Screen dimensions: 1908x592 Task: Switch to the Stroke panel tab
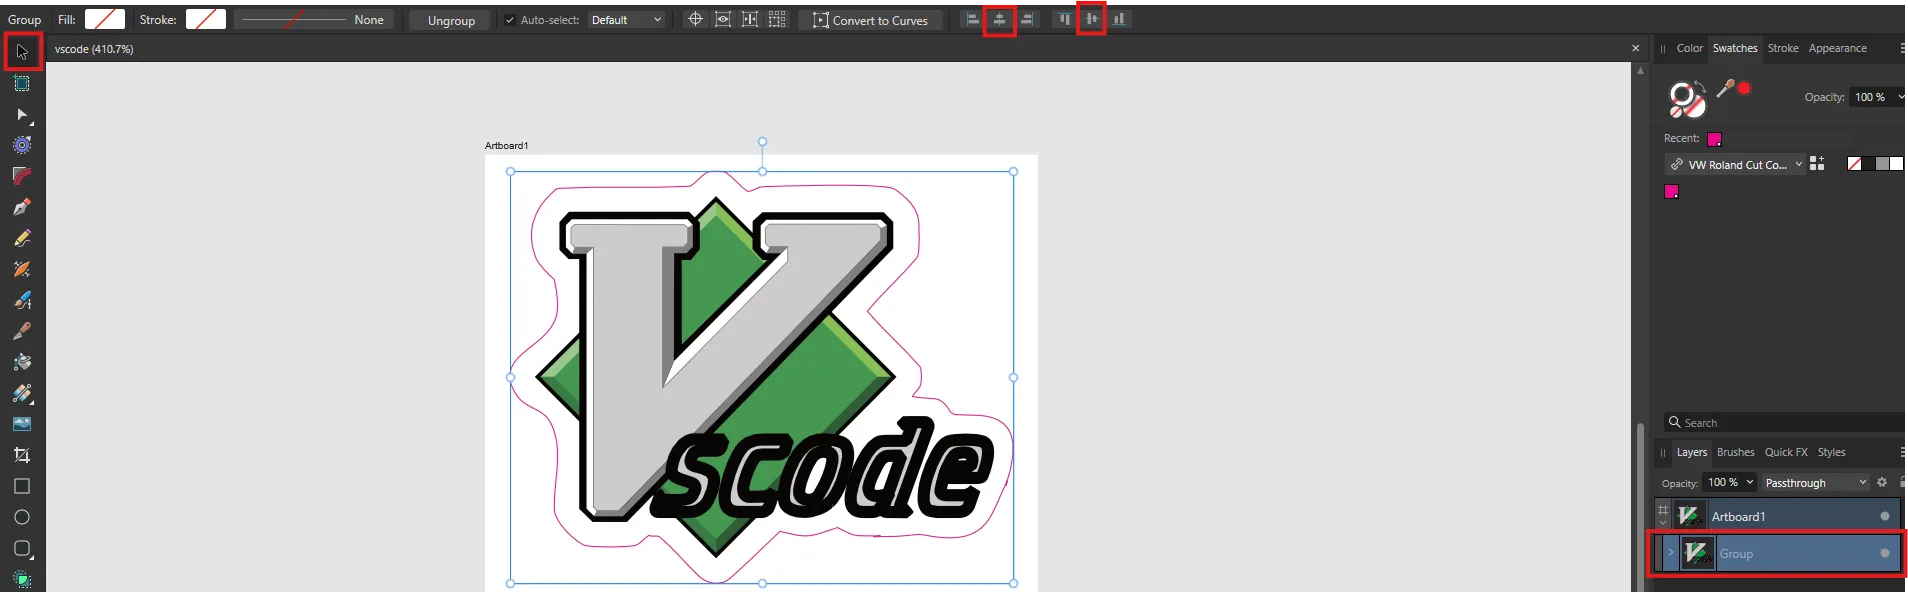click(x=1782, y=48)
